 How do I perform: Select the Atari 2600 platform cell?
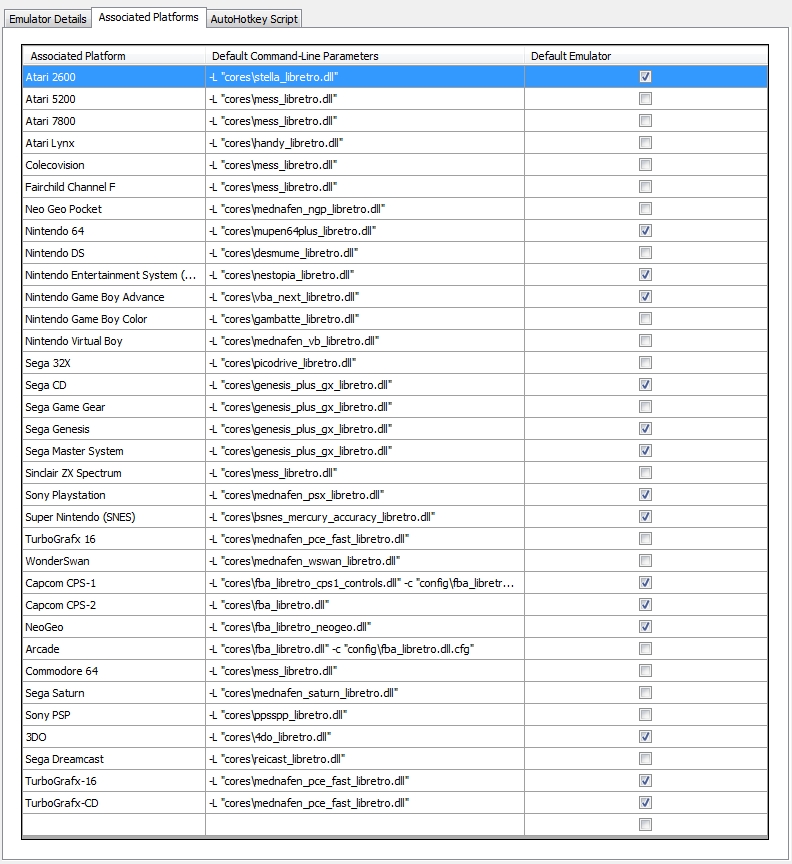(114, 77)
